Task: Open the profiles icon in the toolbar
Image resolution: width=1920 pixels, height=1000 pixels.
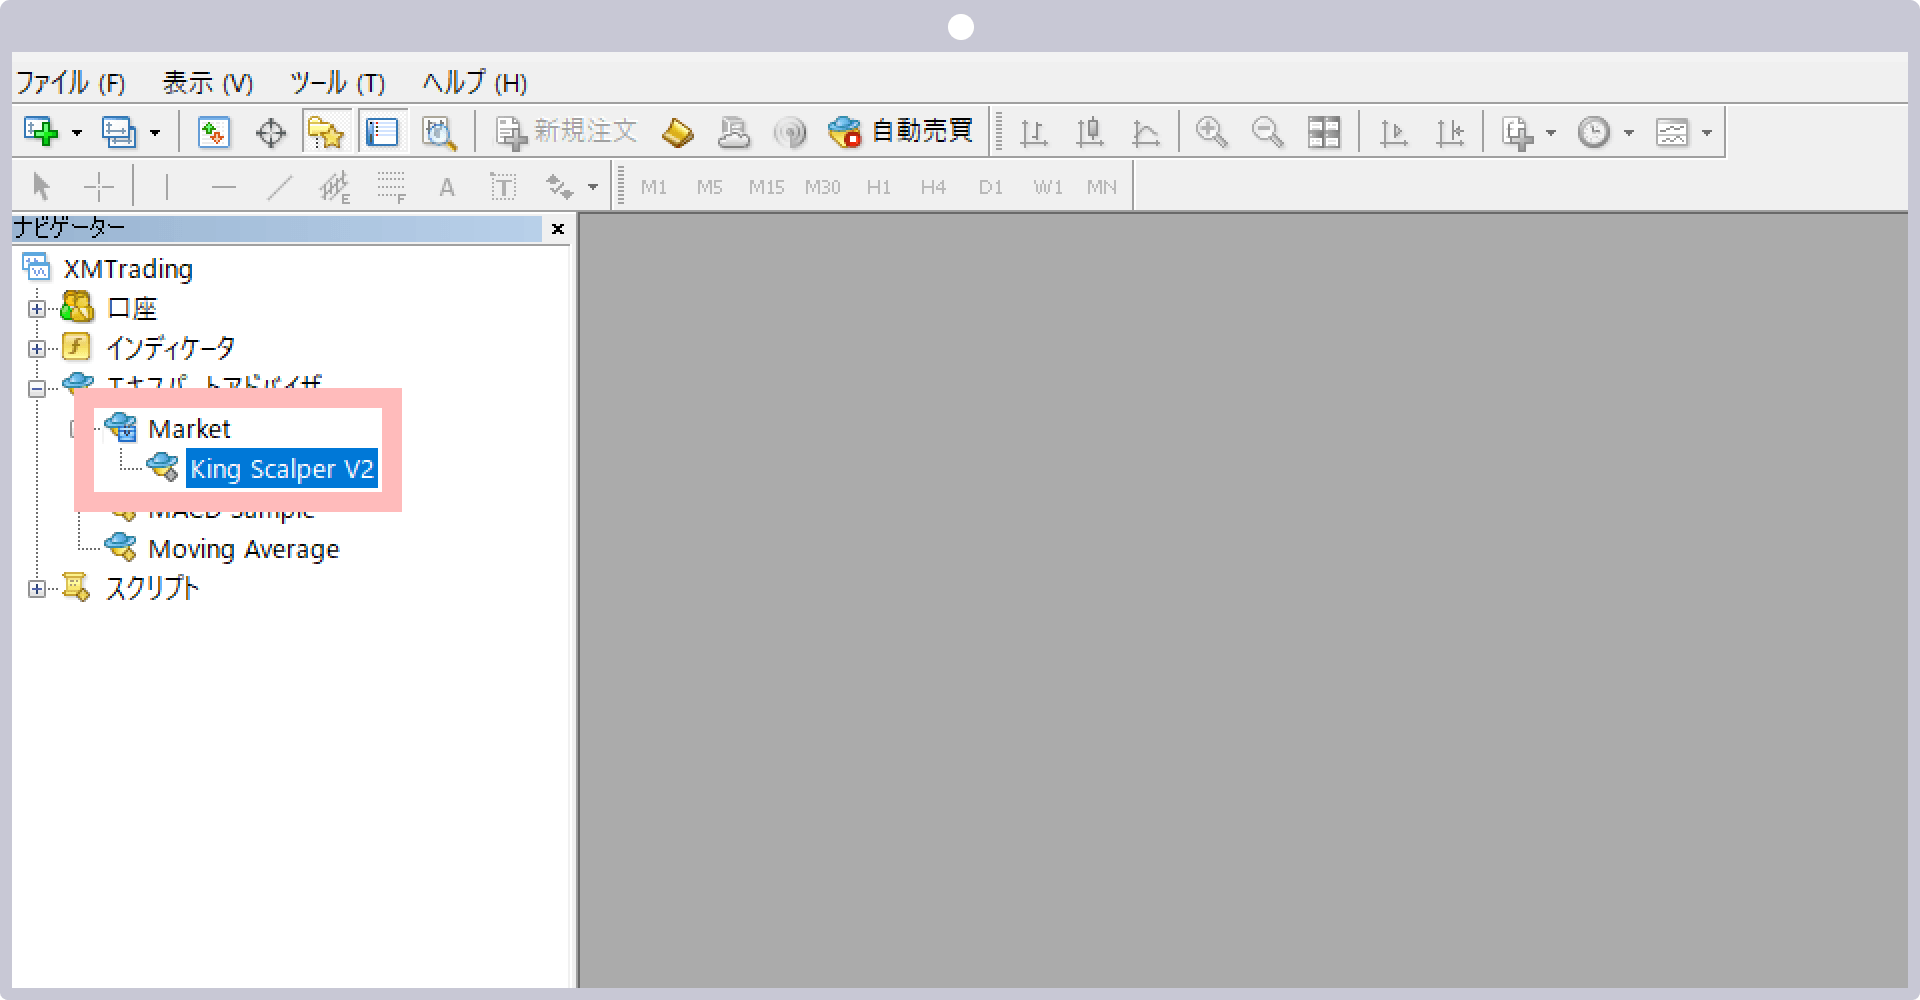Action: click(x=119, y=132)
